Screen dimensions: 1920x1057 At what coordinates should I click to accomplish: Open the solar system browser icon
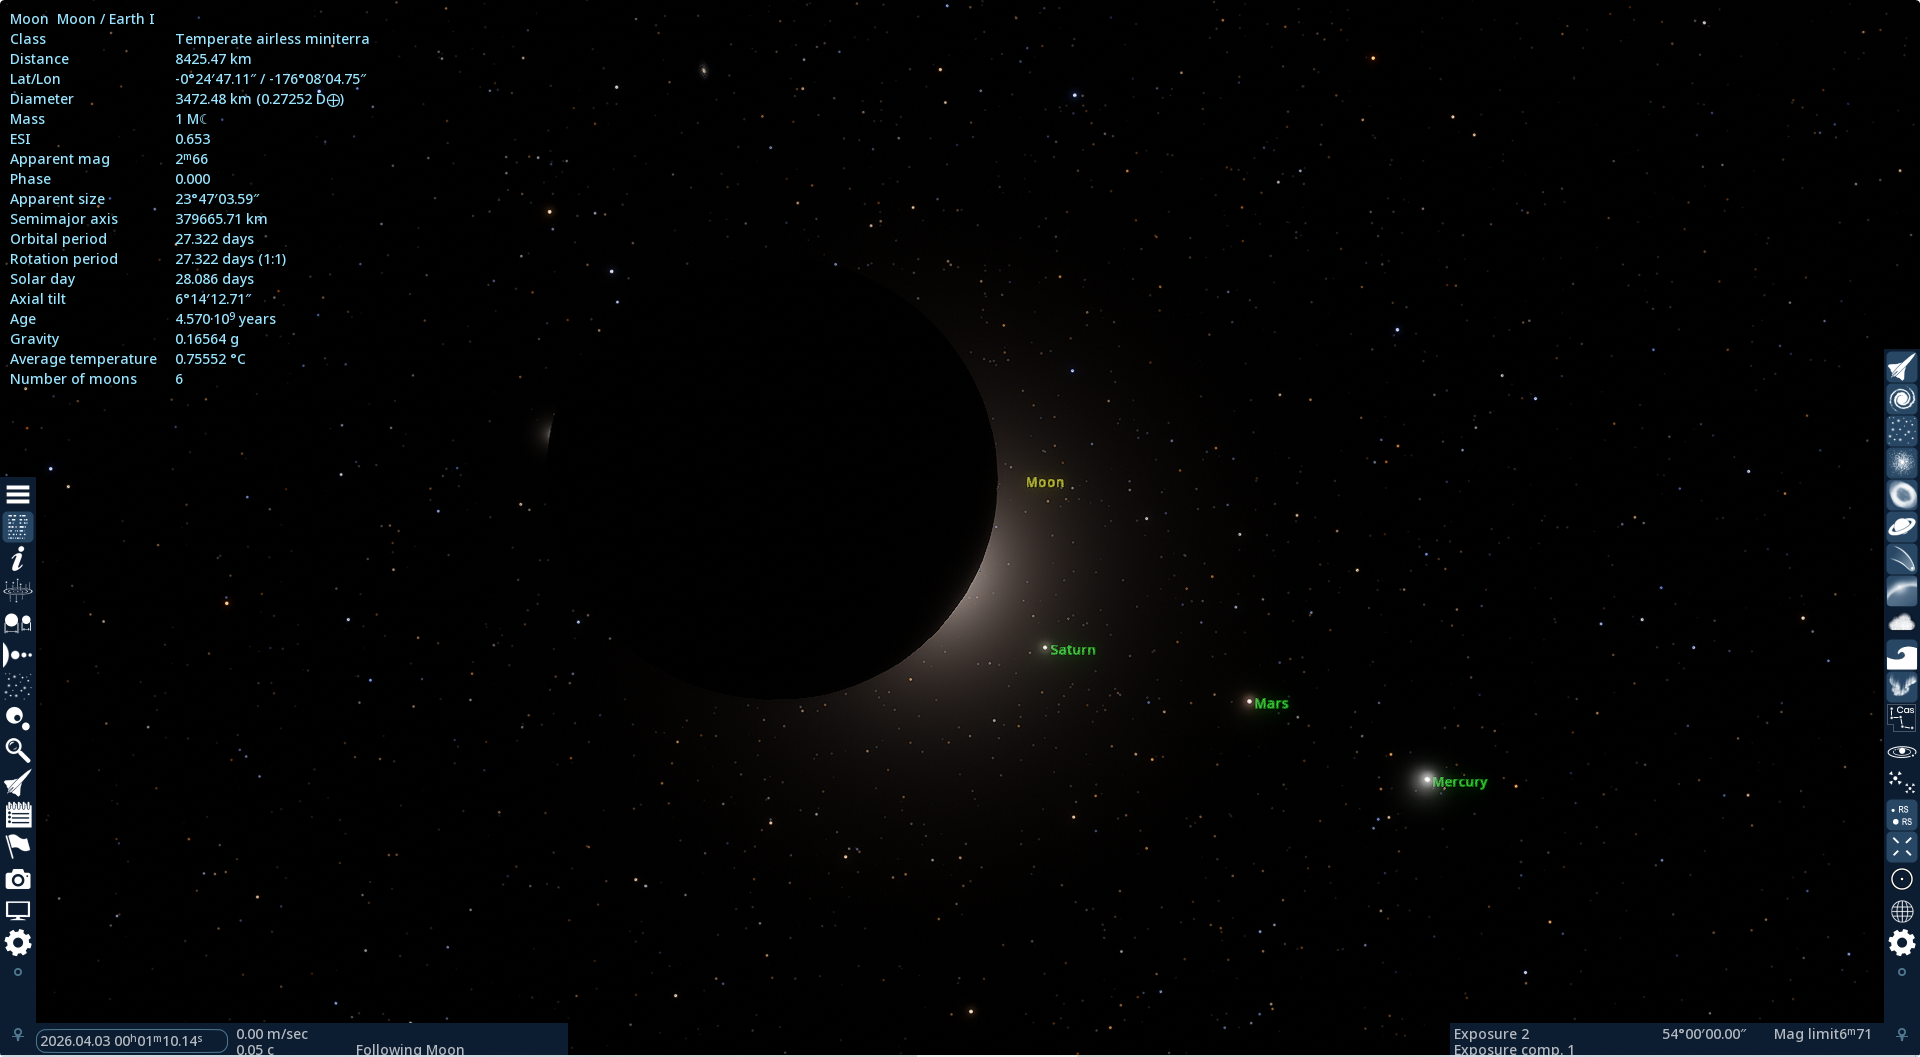point(18,655)
